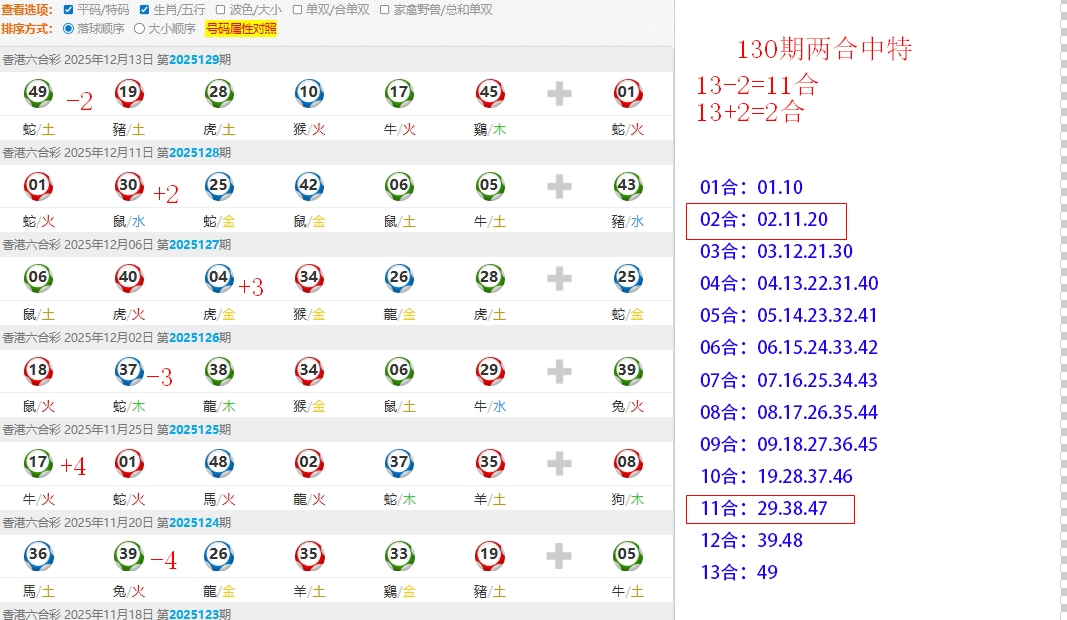Click the 11合 boxed number row
Image resolution: width=1067 pixels, height=620 pixels.
pyautogui.click(x=769, y=509)
